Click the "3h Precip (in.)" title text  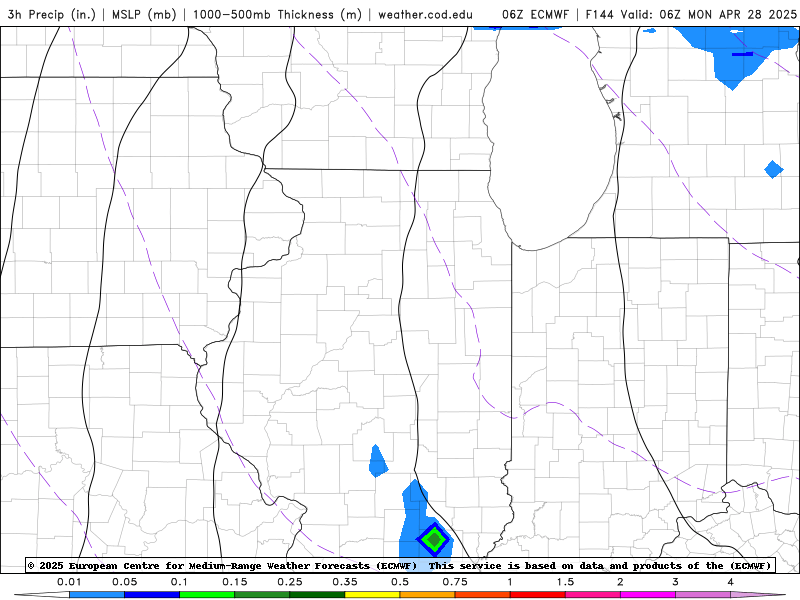pos(52,14)
